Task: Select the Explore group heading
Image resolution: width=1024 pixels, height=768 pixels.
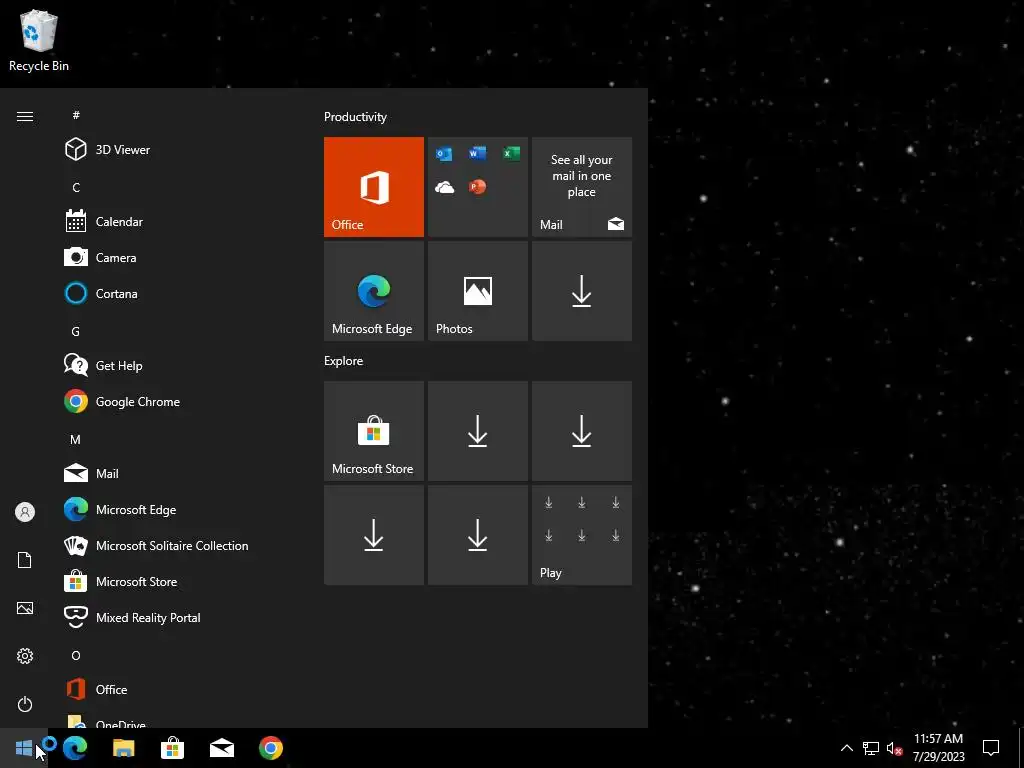Action: point(344,361)
